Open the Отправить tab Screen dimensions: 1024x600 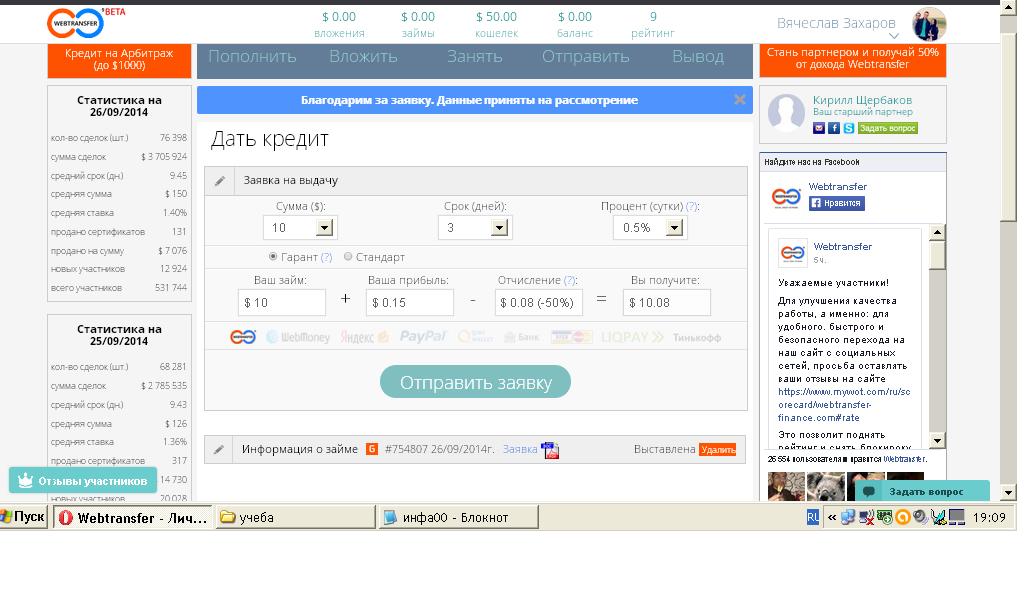pos(585,57)
